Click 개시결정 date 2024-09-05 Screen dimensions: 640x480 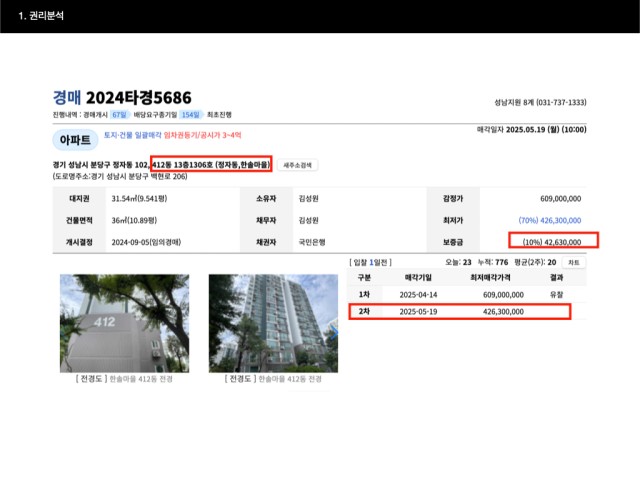point(146,242)
